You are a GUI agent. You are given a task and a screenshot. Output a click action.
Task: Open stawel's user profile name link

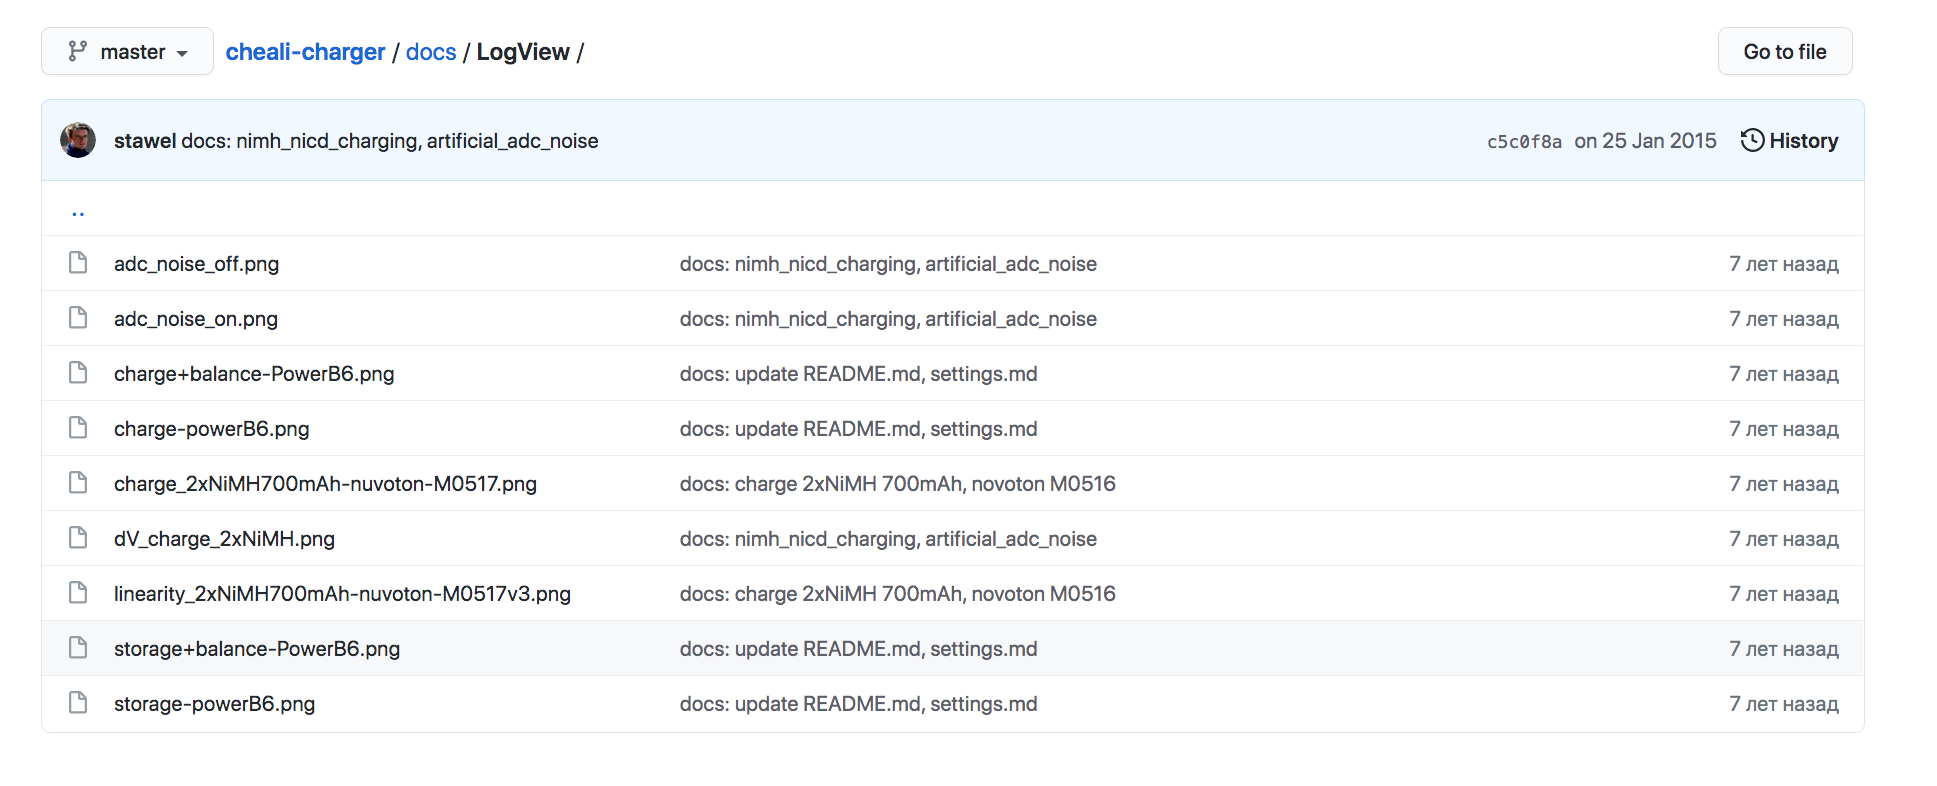[145, 141]
